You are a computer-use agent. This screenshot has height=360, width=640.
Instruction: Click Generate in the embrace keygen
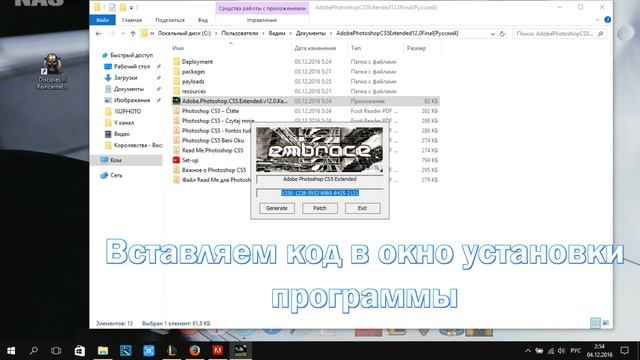pyautogui.click(x=276, y=208)
